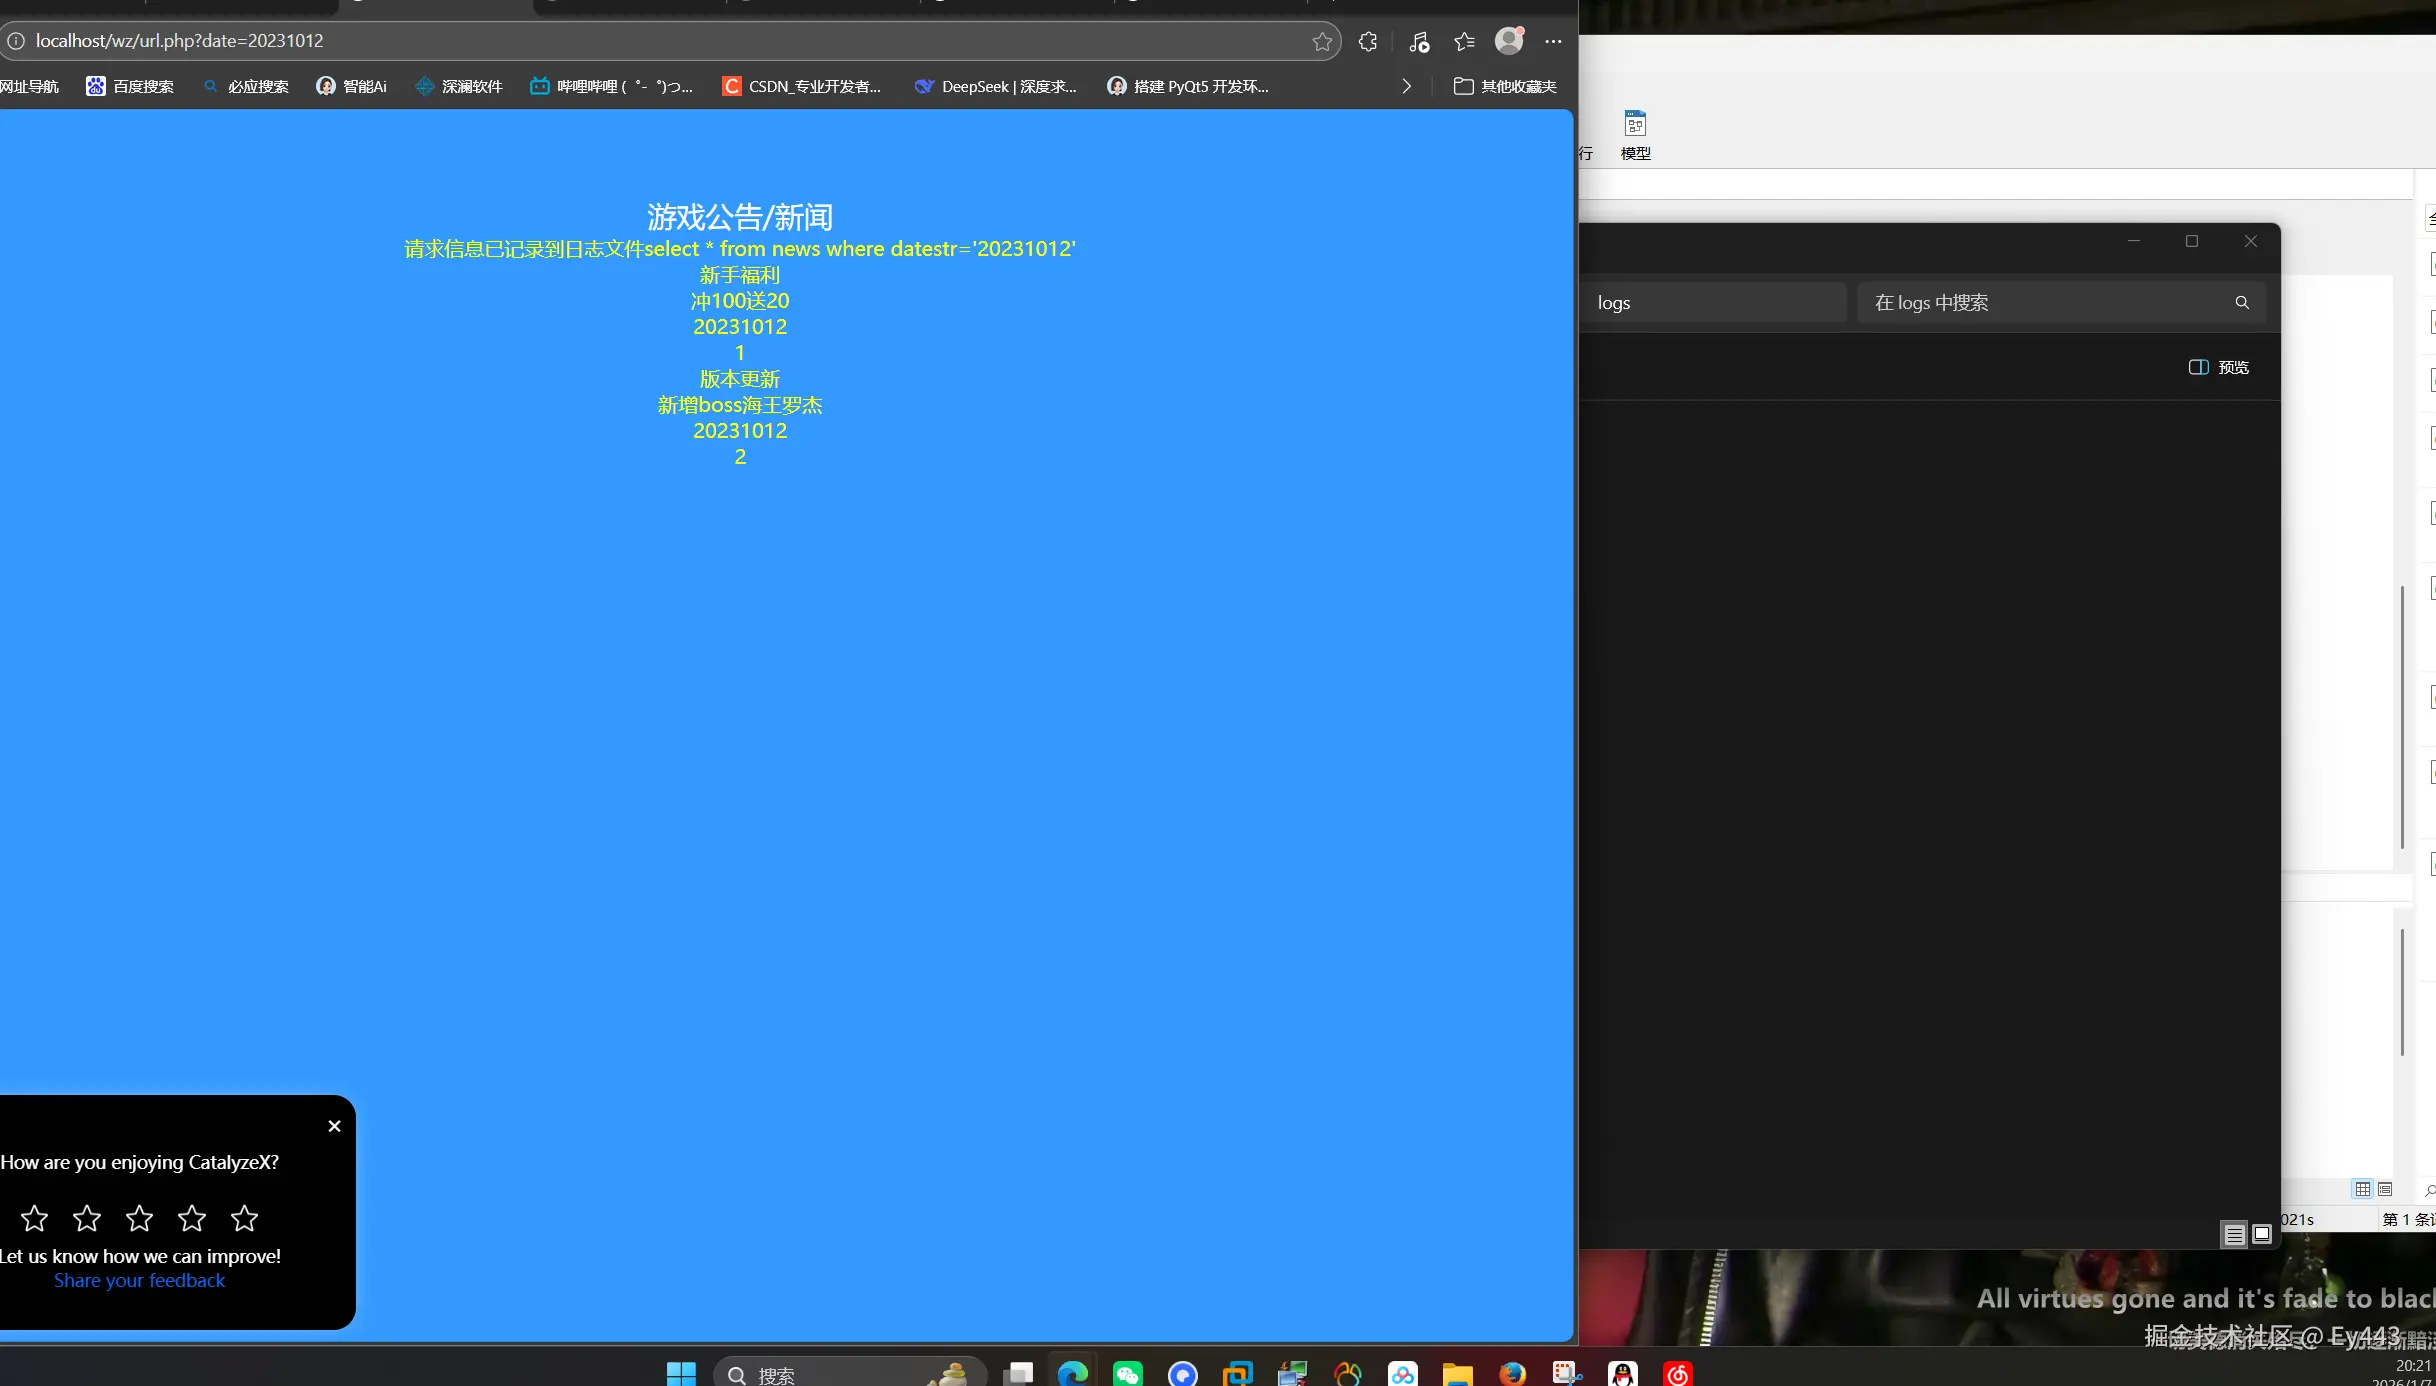Click the browser profile avatar
Viewport: 2436px width, 1386px height.
coord(1508,41)
